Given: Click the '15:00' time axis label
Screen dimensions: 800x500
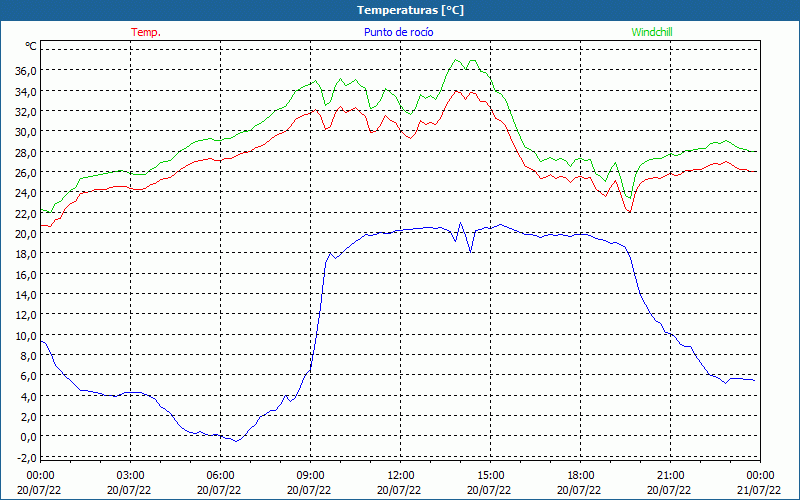Looking at the screenshot, I should (490, 476).
